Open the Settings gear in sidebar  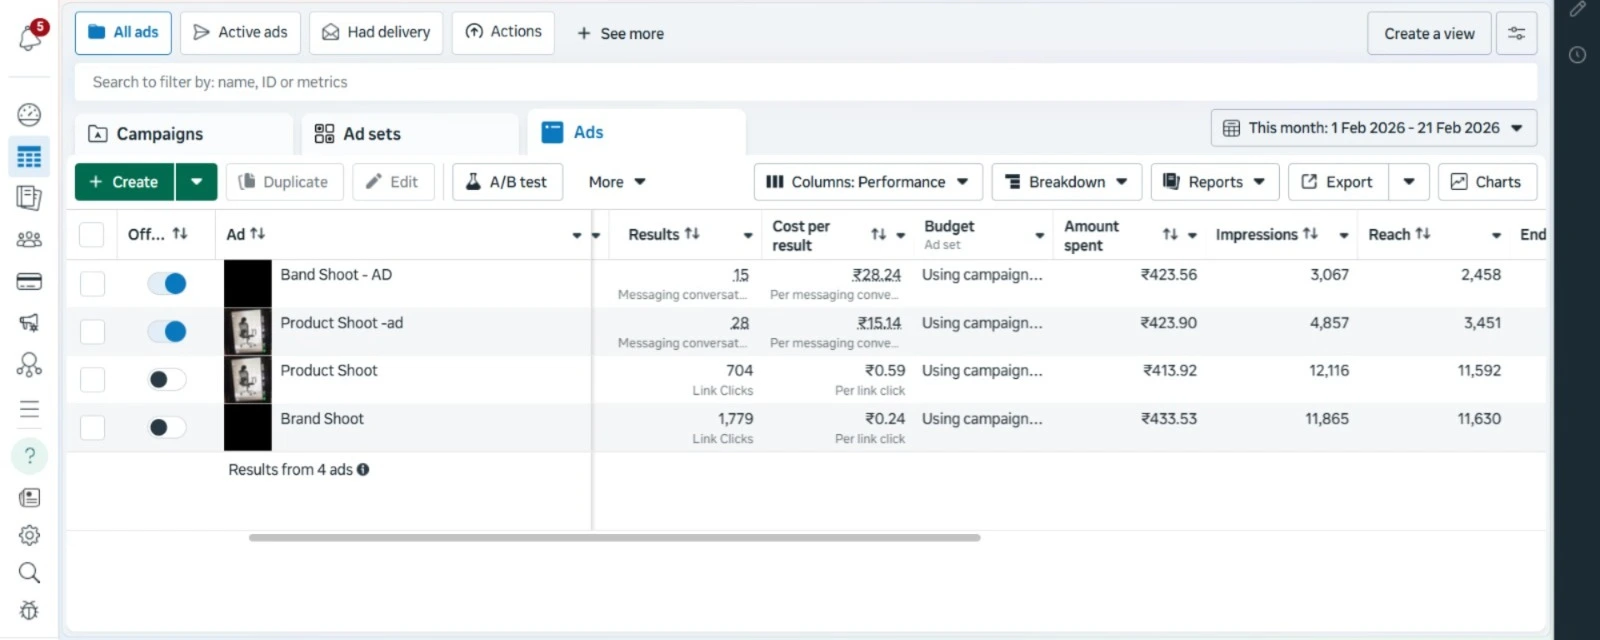pos(30,535)
